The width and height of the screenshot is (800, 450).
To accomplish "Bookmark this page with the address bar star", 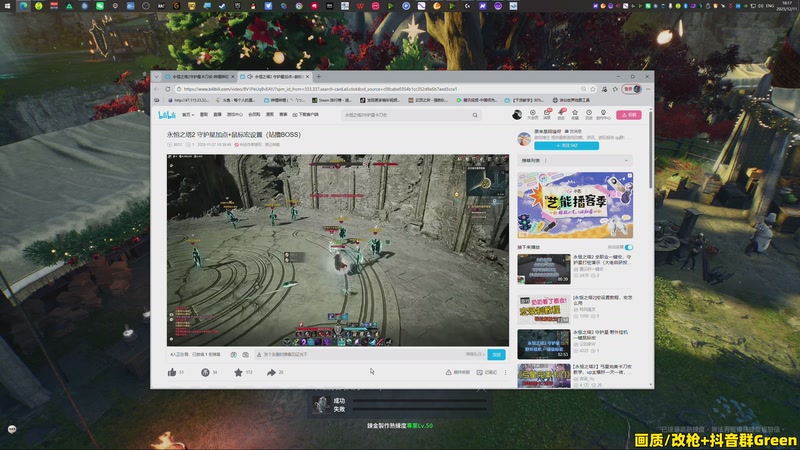I will click(593, 89).
